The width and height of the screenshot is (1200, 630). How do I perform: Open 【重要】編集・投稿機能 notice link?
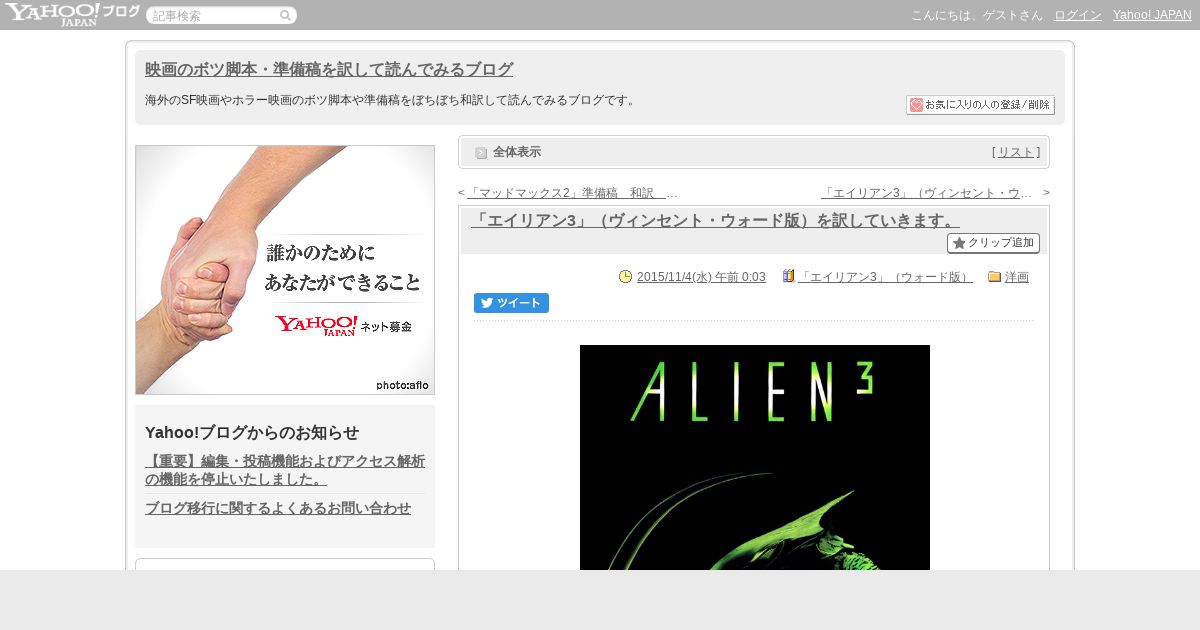tap(285, 470)
